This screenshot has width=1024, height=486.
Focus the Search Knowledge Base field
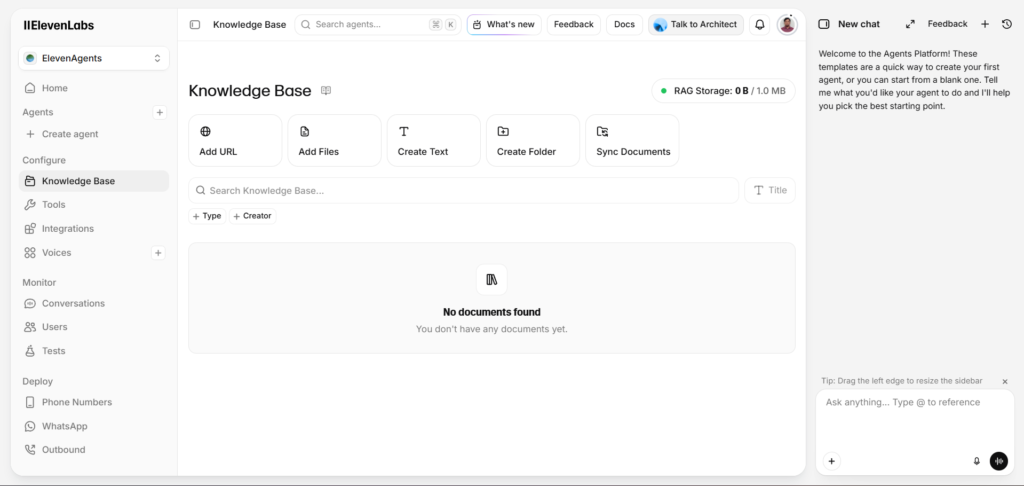464,190
